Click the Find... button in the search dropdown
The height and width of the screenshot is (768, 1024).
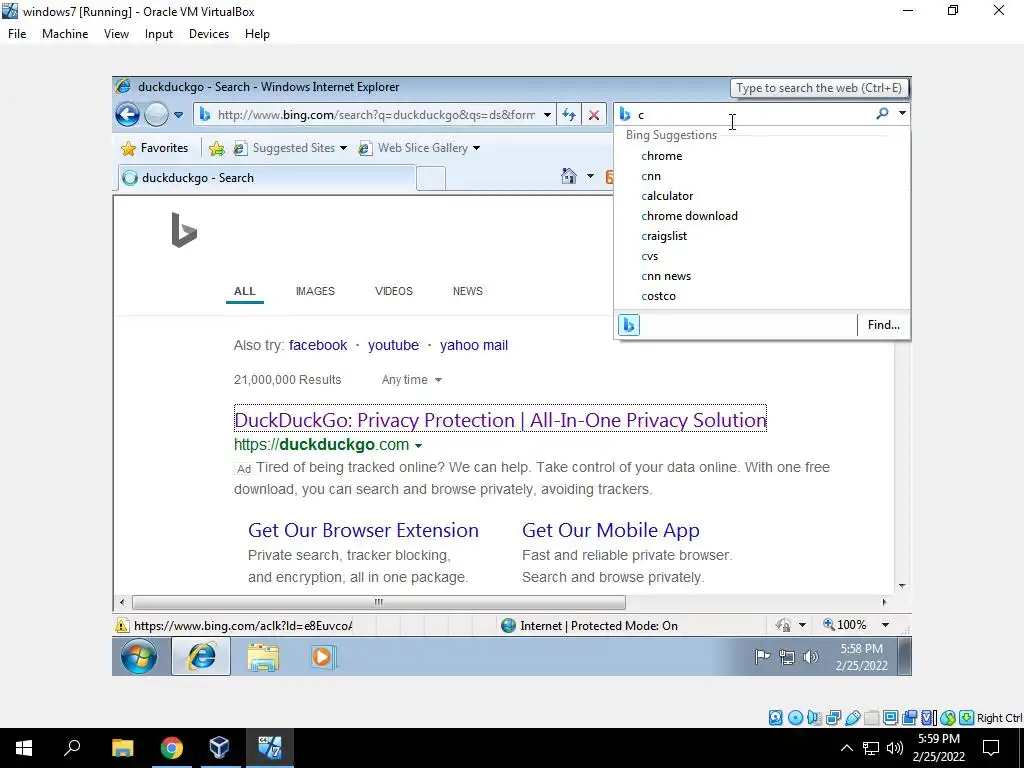click(x=884, y=325)
